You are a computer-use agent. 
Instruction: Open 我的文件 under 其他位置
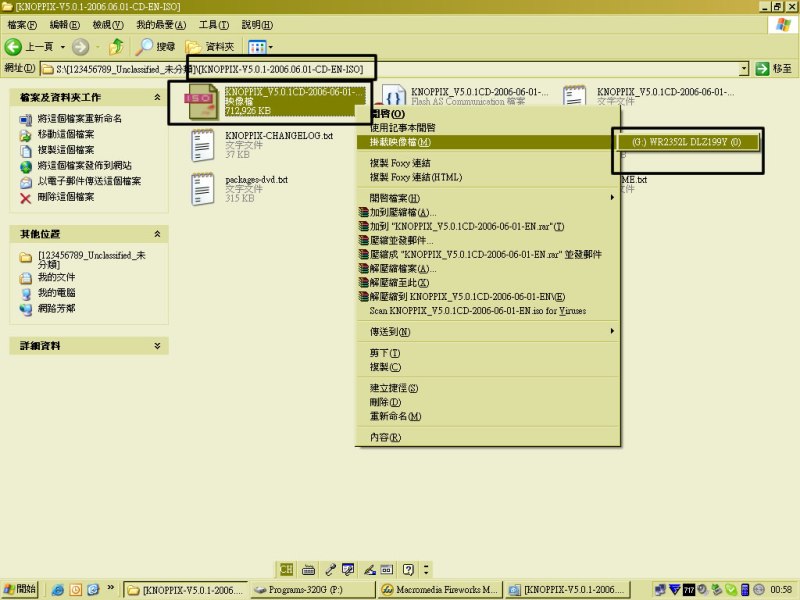[x=57, y=277]
